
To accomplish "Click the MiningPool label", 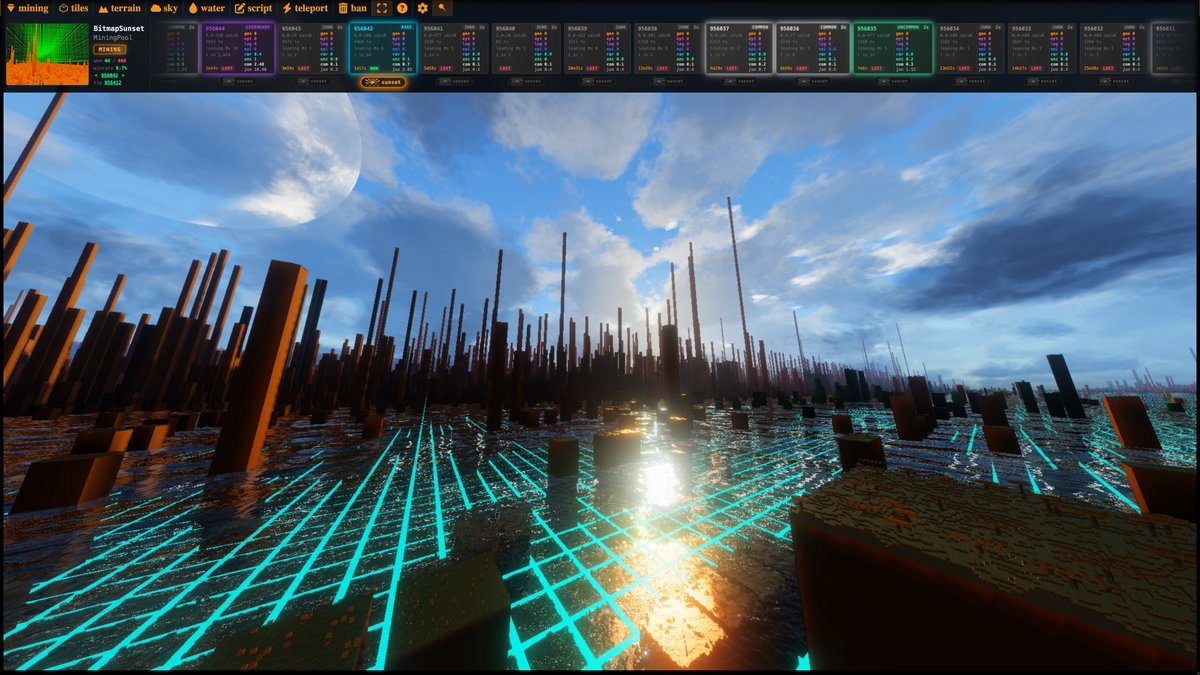I will pyautogui.click(x=112, y=37).
